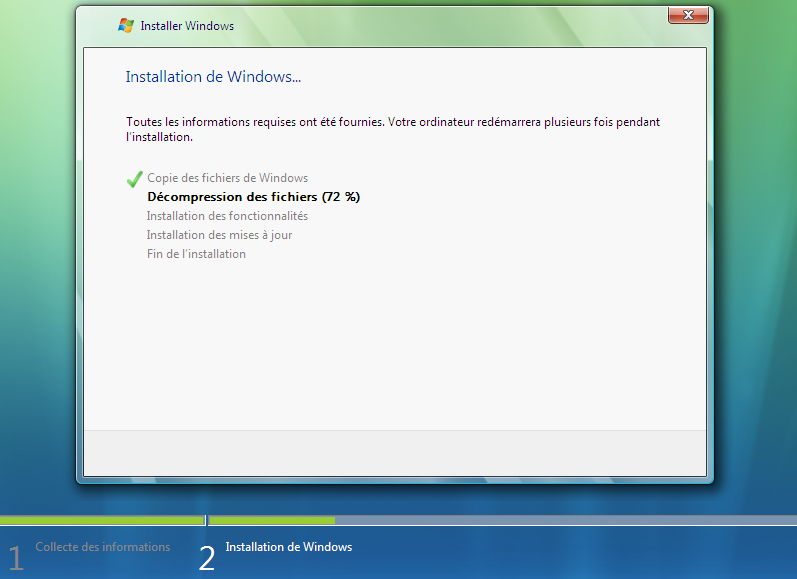Viewport: 797px width, 579px height.
Task: Click 'Collecte des informations' stage label
Action: pos(103,547)
